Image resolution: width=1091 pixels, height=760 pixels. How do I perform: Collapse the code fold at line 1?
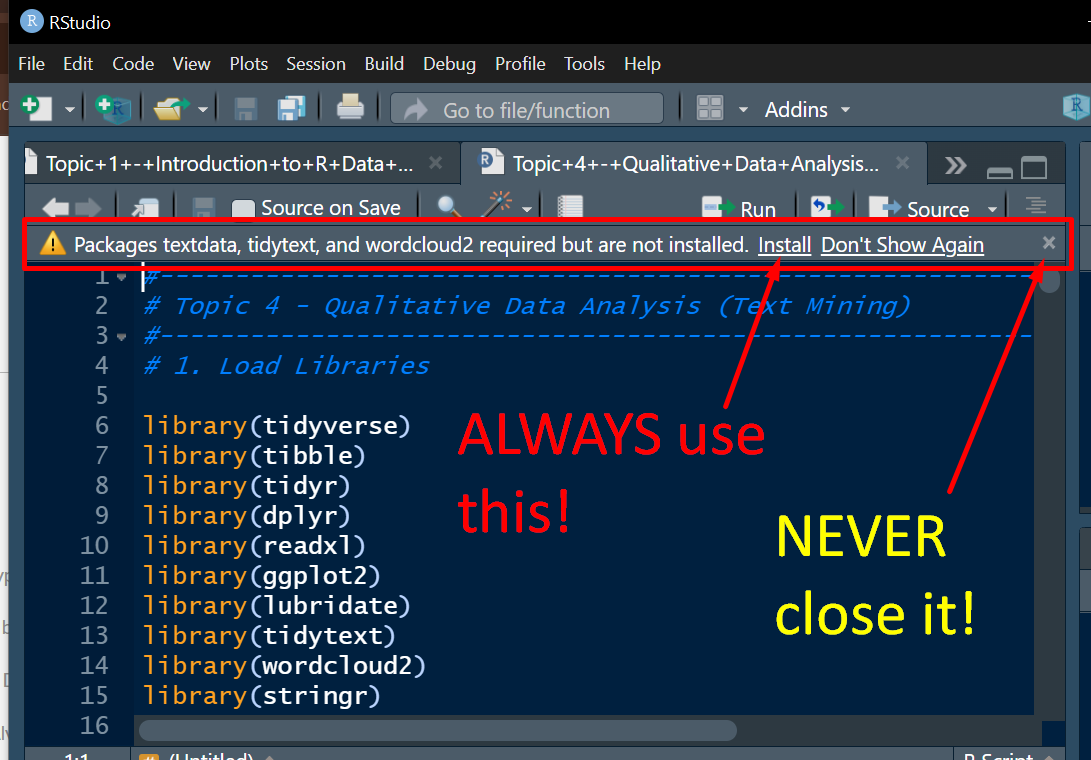coord(122,277)
